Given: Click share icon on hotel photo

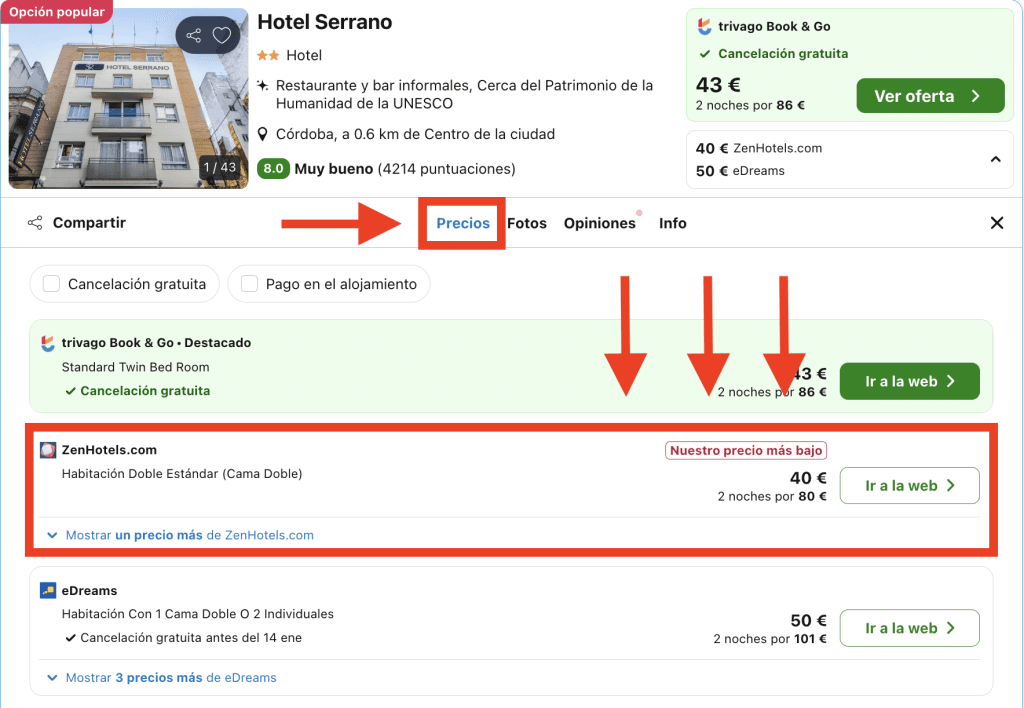Looking at the screenshot, I should coord(194,36).
